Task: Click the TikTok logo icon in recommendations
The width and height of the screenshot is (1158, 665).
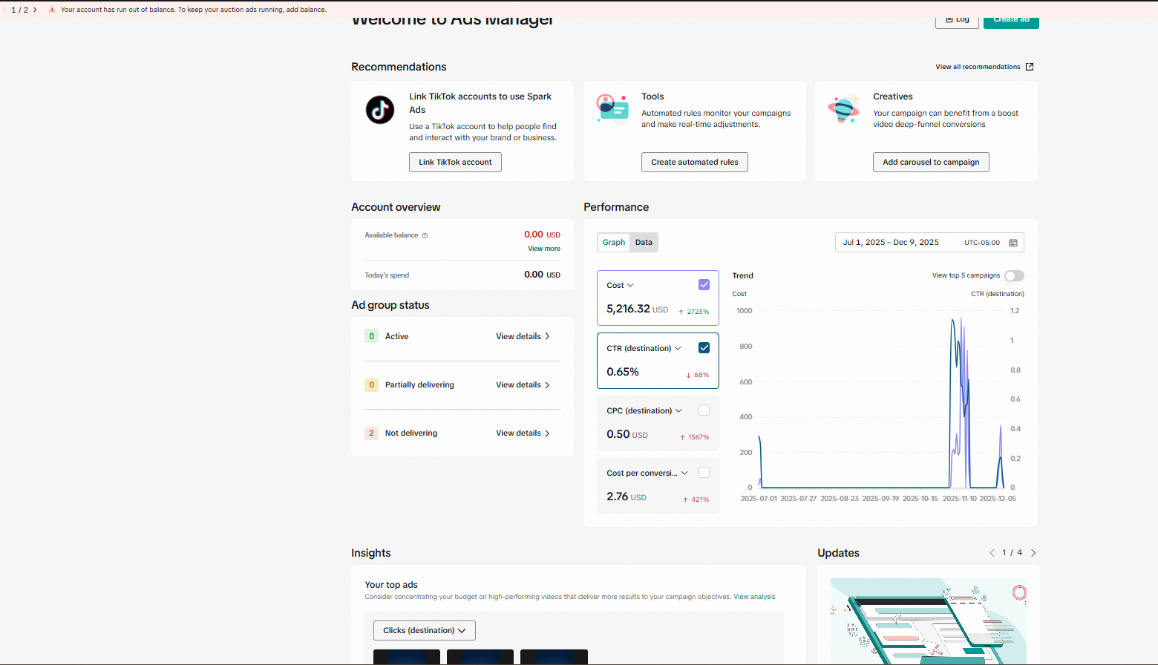Action: (x=380, y=110)
